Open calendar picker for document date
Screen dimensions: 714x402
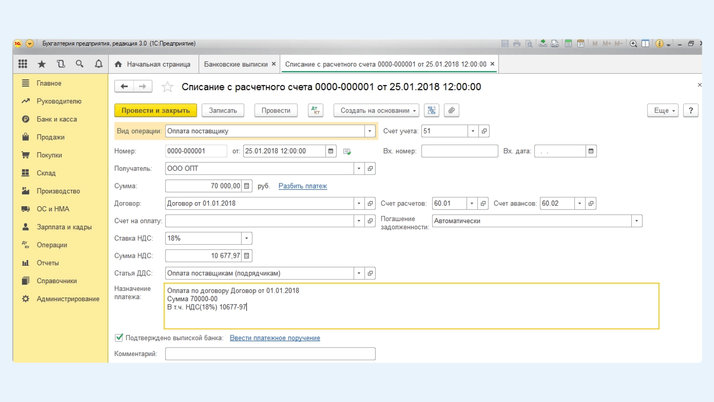(331, 151)
